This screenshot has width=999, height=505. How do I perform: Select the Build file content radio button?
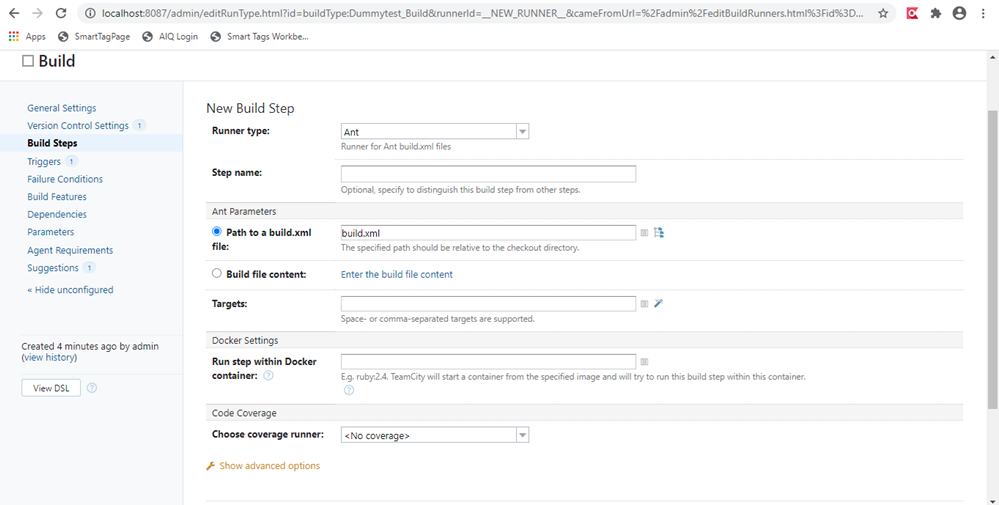coord(217,273)
